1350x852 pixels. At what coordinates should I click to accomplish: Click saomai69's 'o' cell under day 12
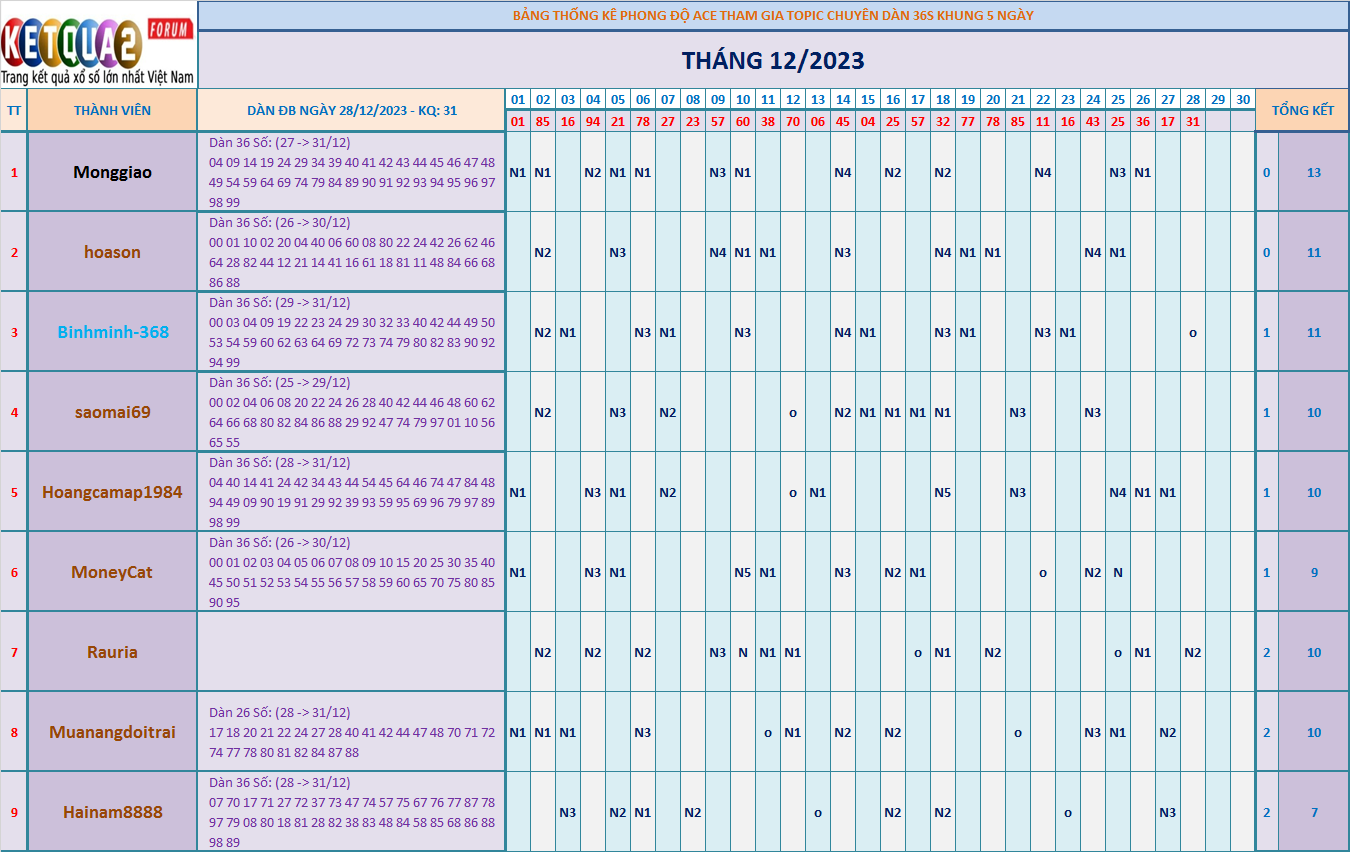coord(793,412)
